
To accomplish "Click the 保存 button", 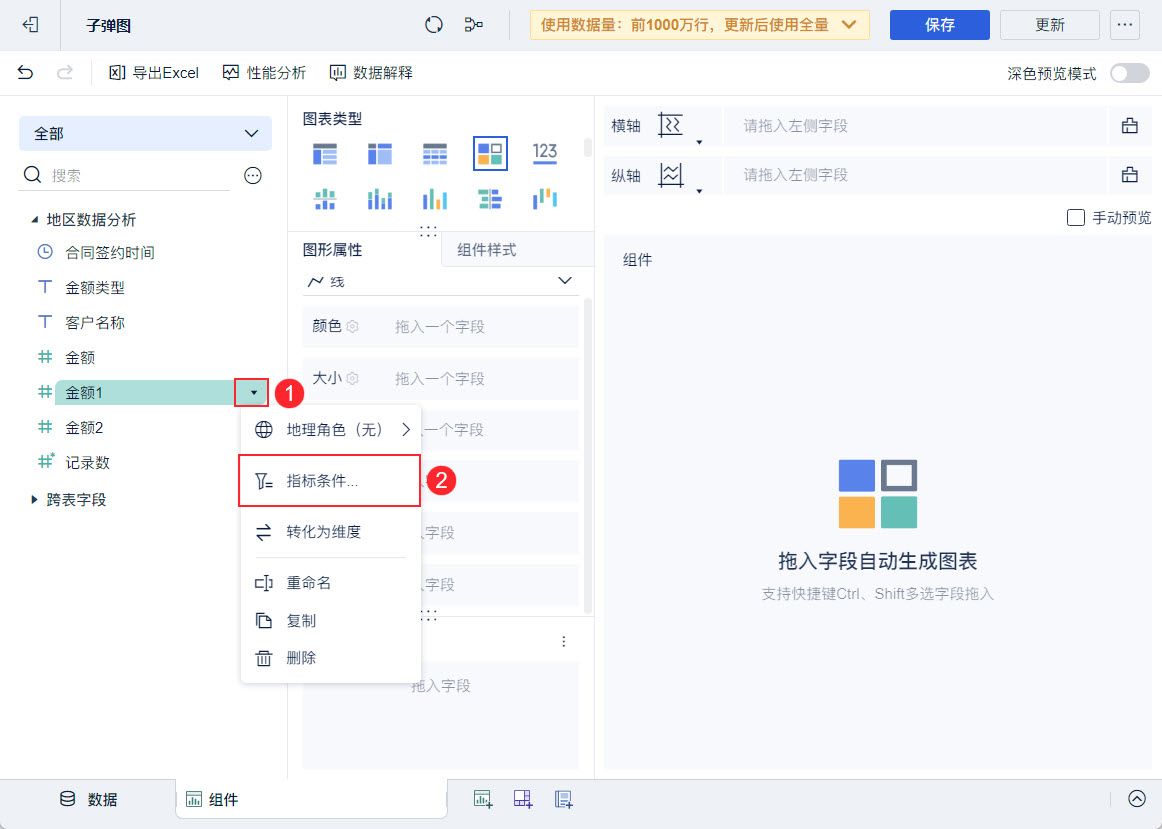I will (x=940, y=25).
